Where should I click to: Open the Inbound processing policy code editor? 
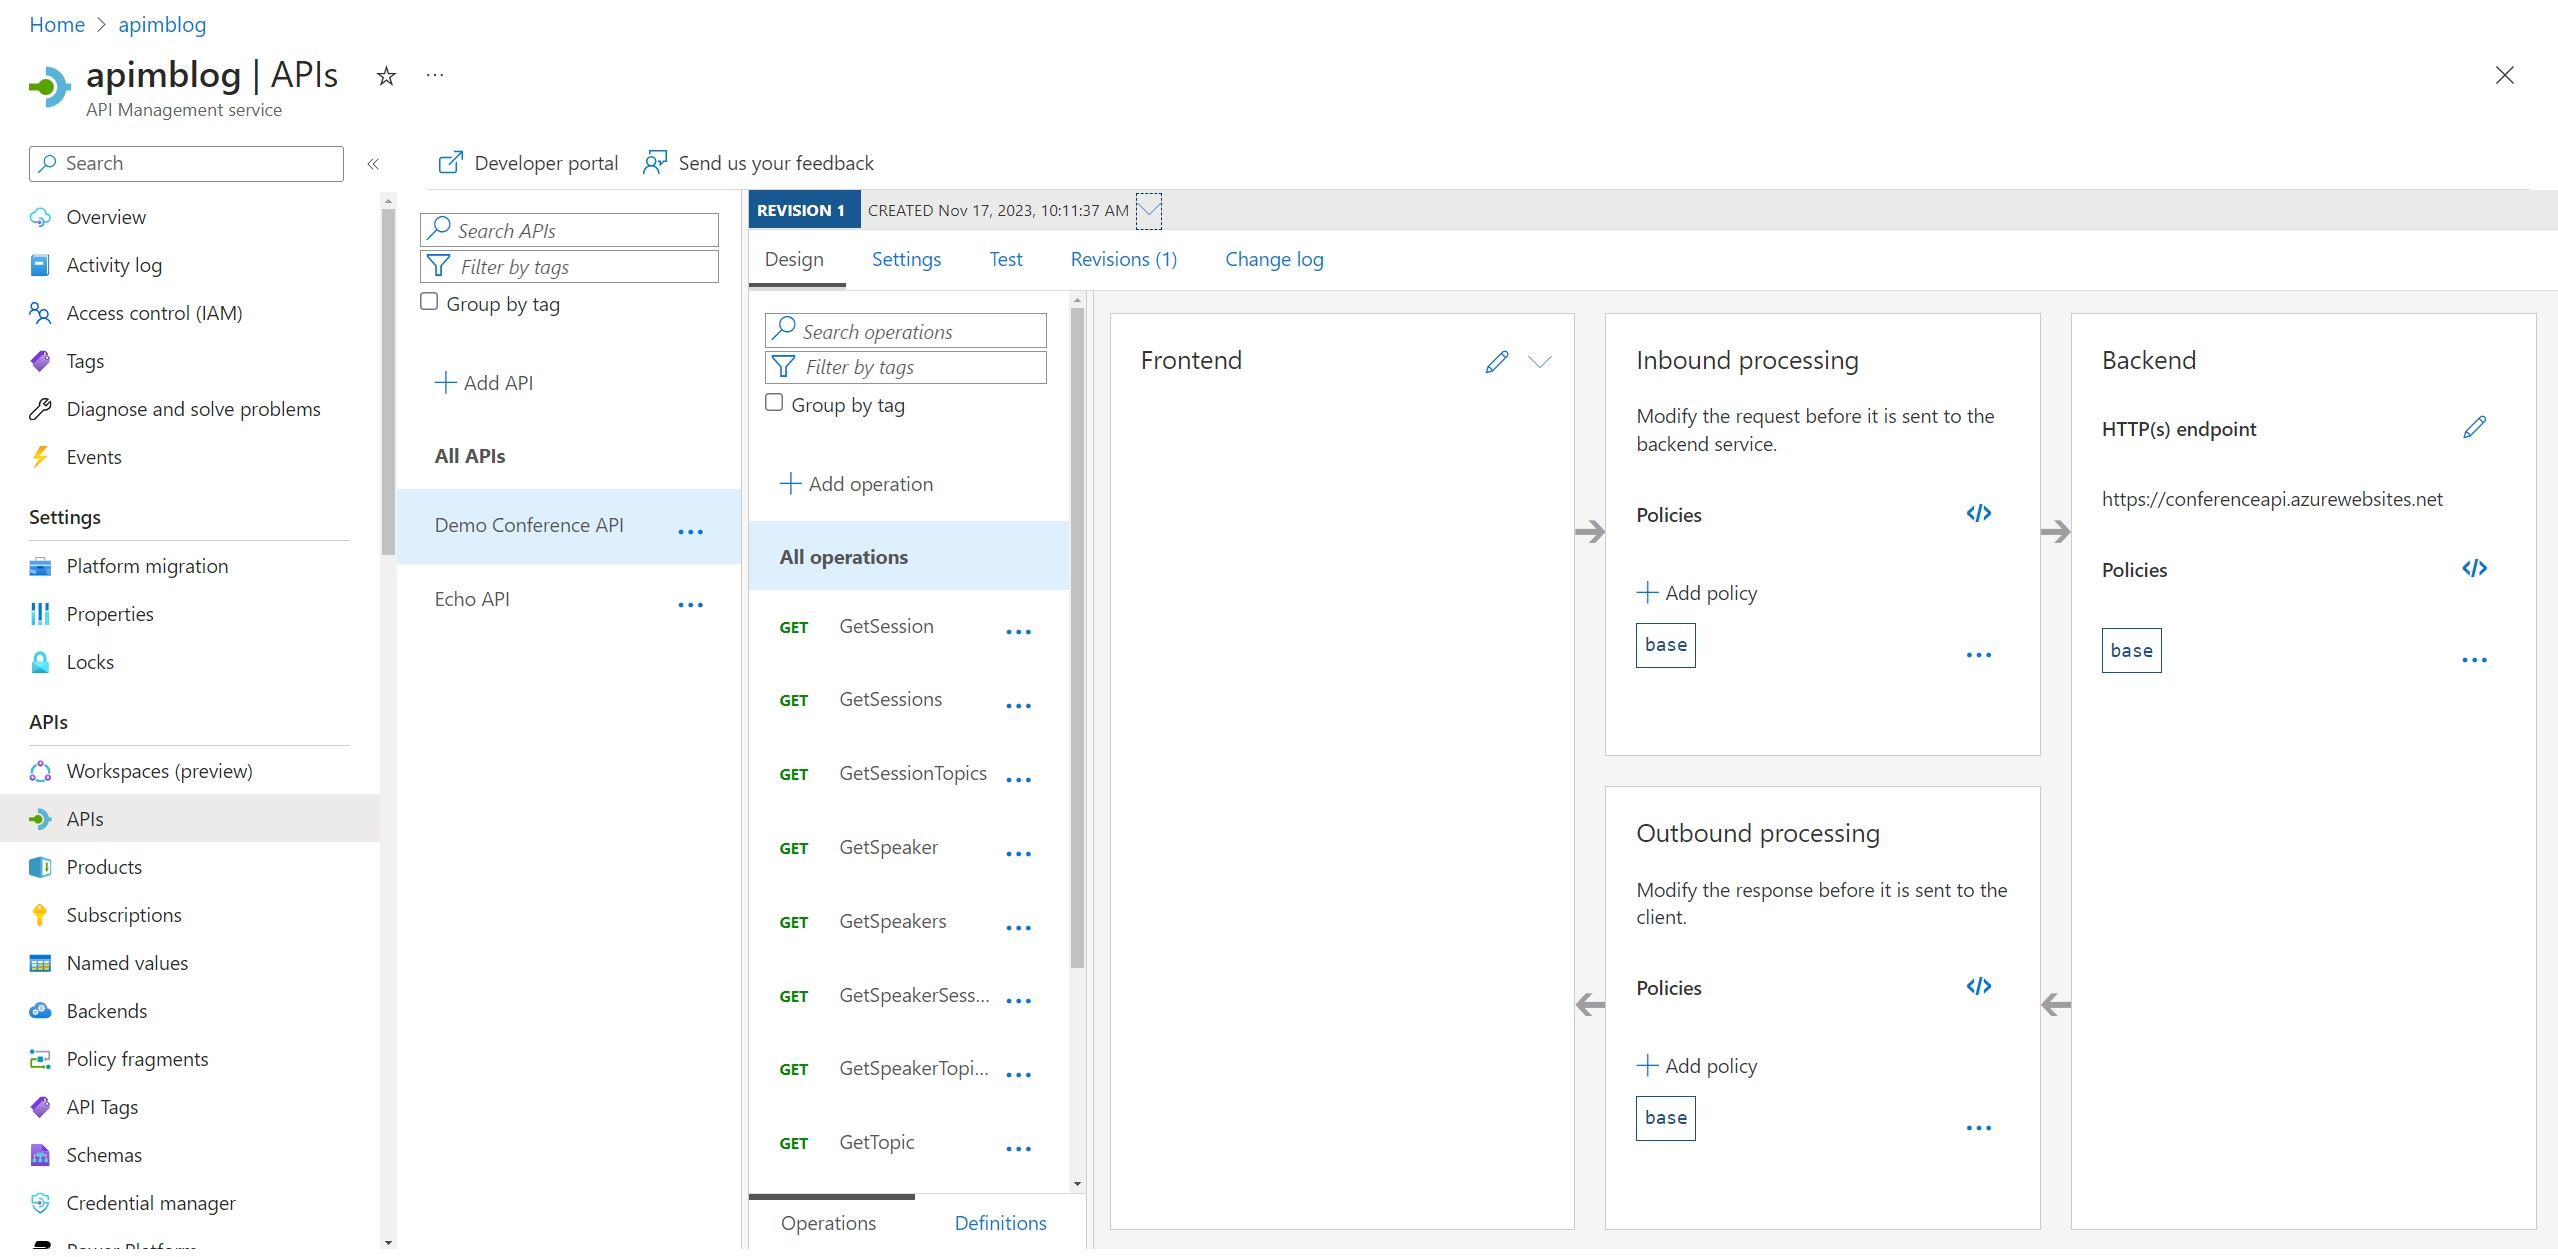1979,513
